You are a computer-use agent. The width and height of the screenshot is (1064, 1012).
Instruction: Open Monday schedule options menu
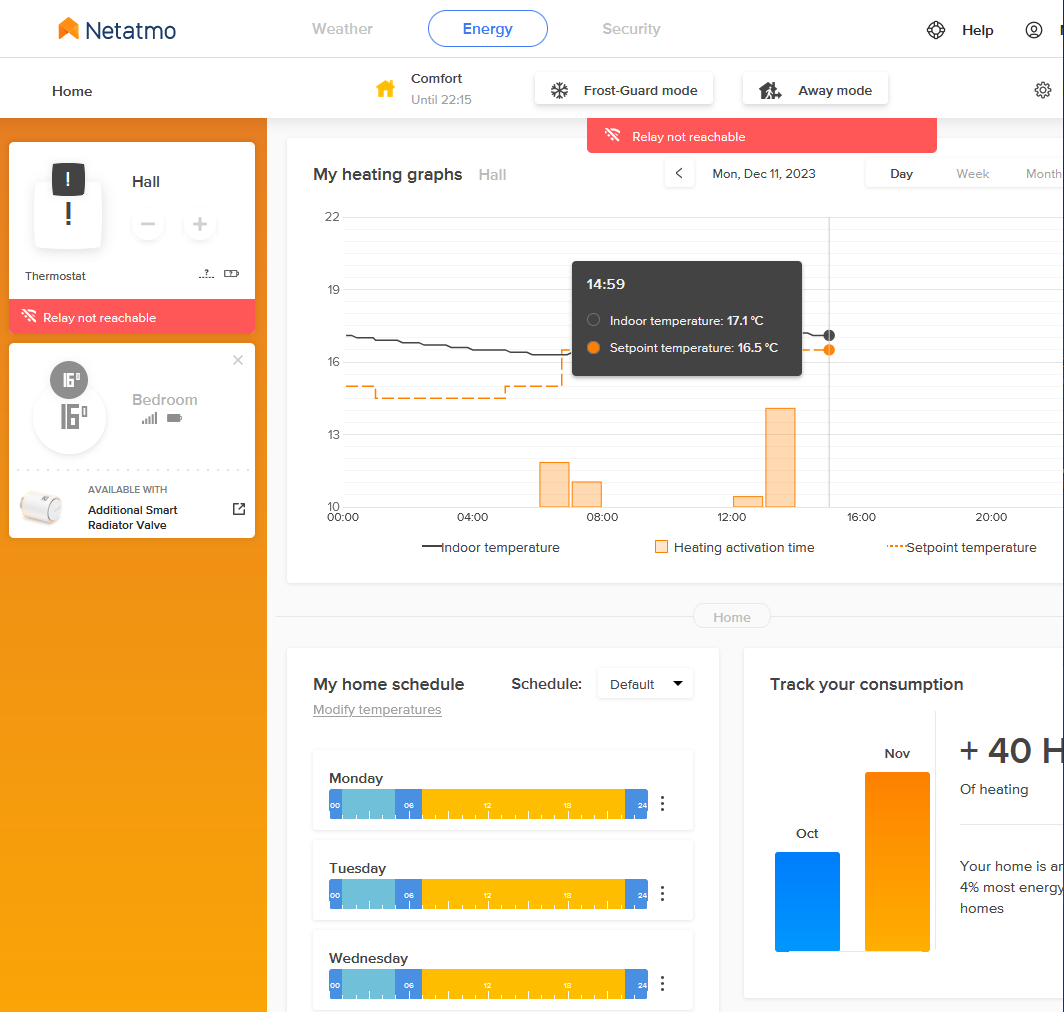[662, 803]
